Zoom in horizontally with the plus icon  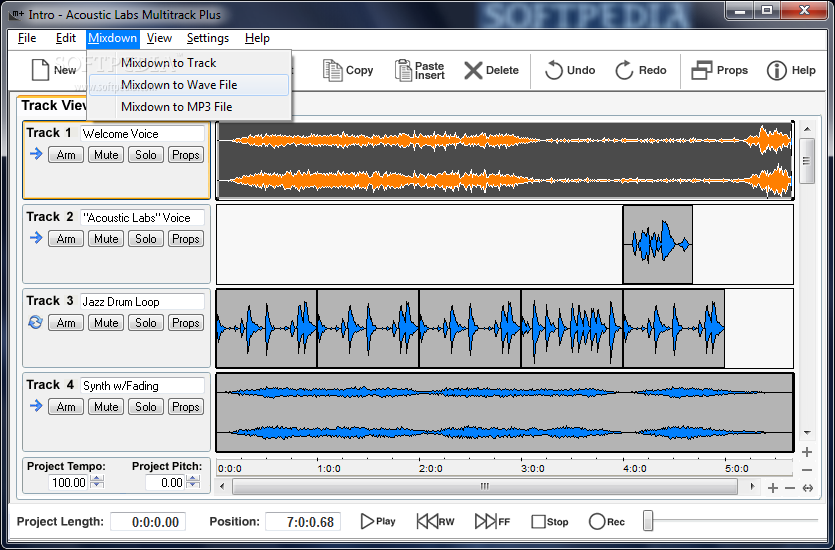point(773,488)
